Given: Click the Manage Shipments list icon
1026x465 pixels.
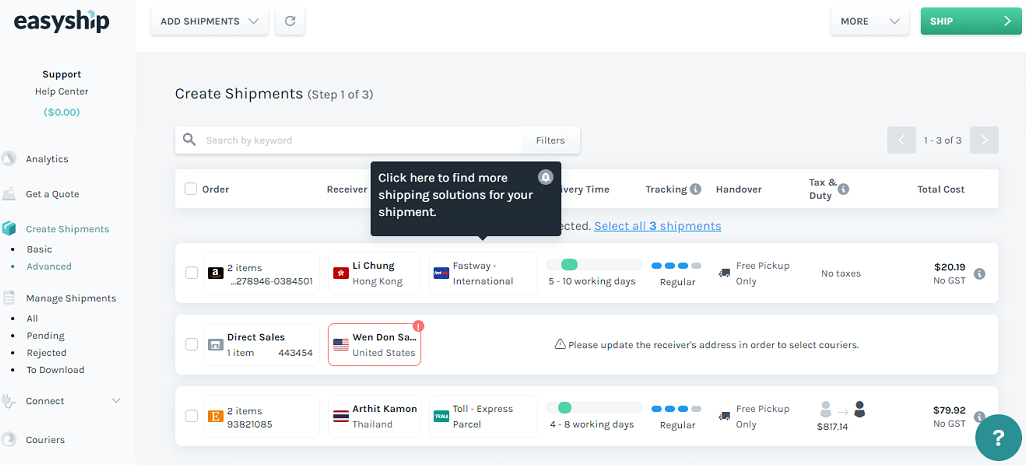Looking at the screenshot, I should point(9,298).
